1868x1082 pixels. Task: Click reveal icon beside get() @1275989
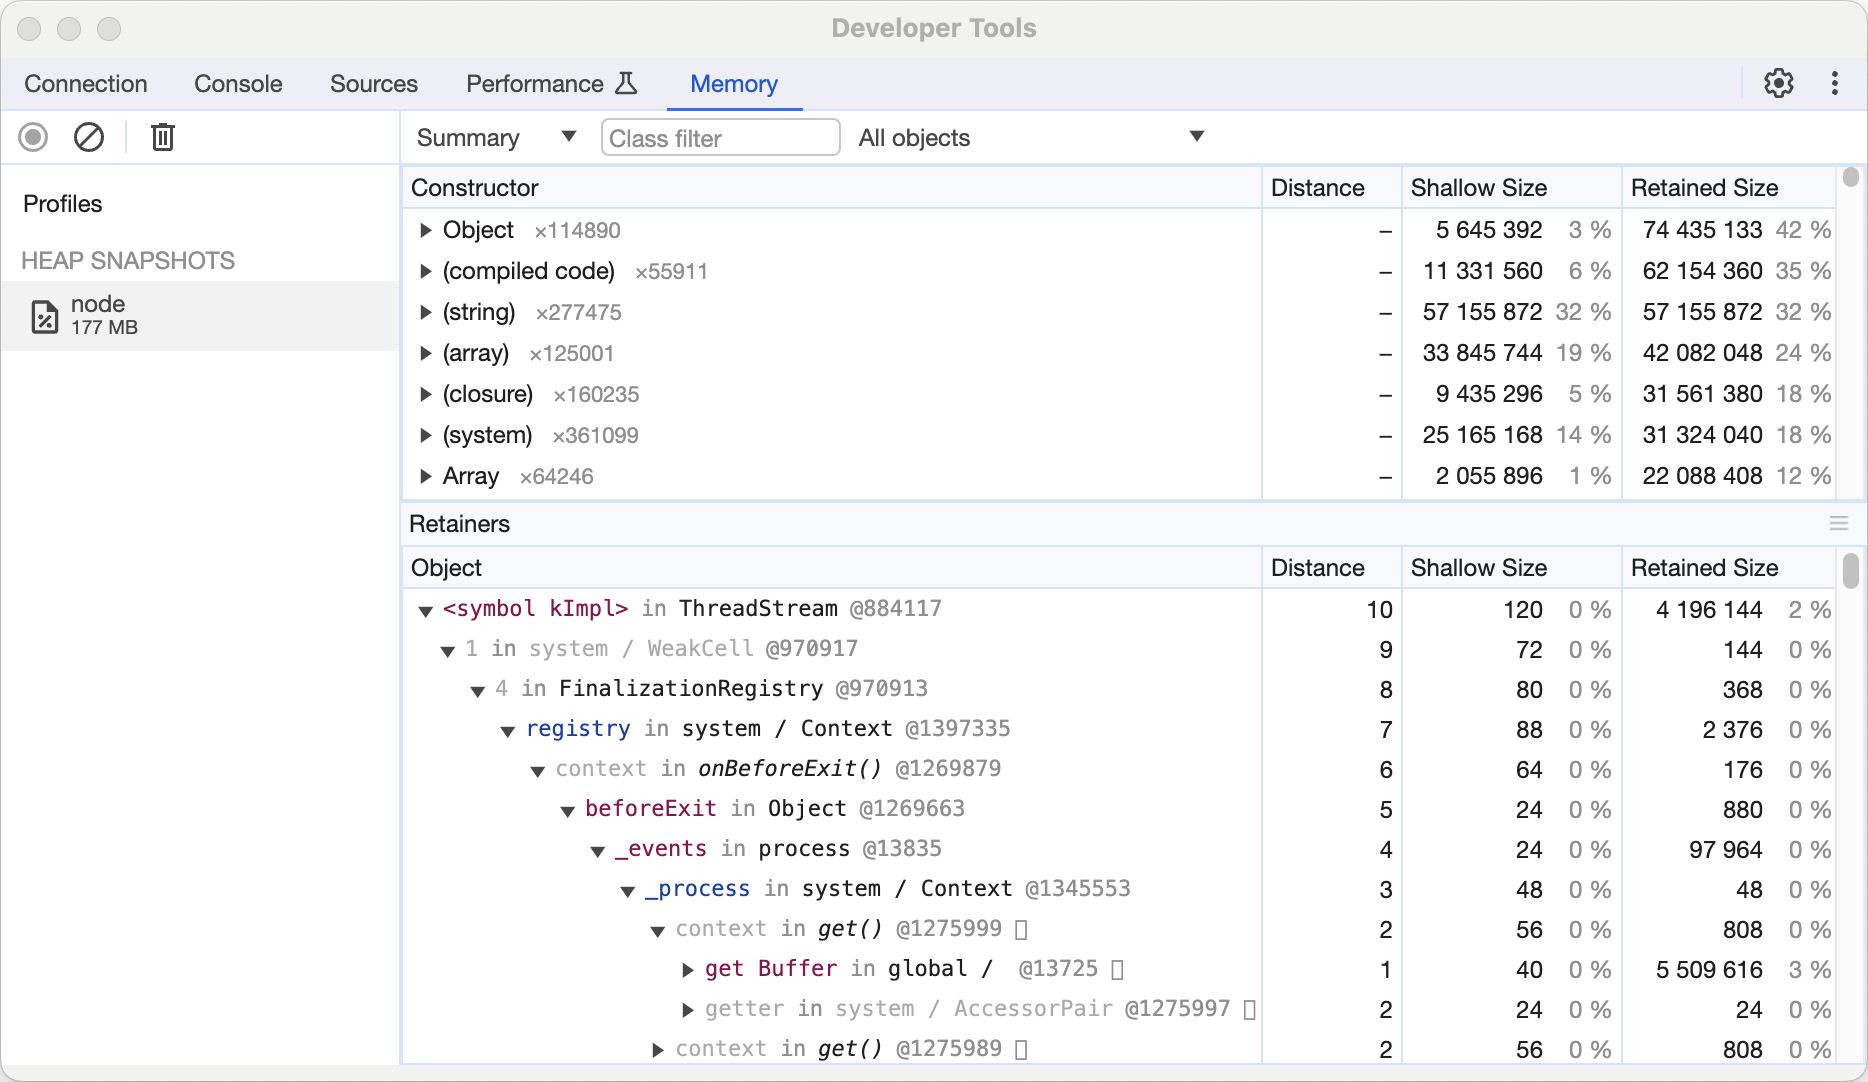[x=1021, y=1049]
